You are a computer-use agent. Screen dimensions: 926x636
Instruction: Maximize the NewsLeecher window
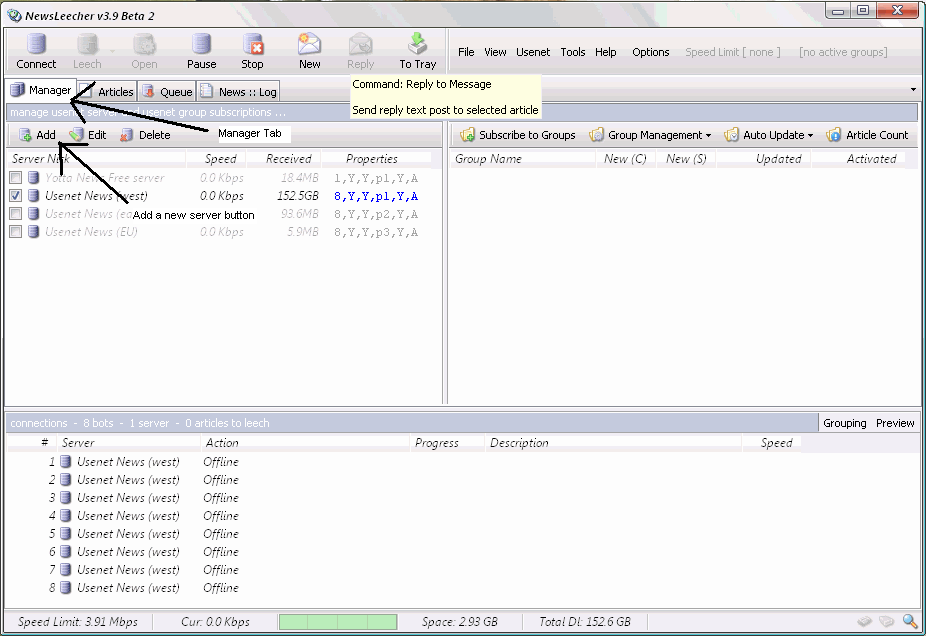tap(863, 11)
